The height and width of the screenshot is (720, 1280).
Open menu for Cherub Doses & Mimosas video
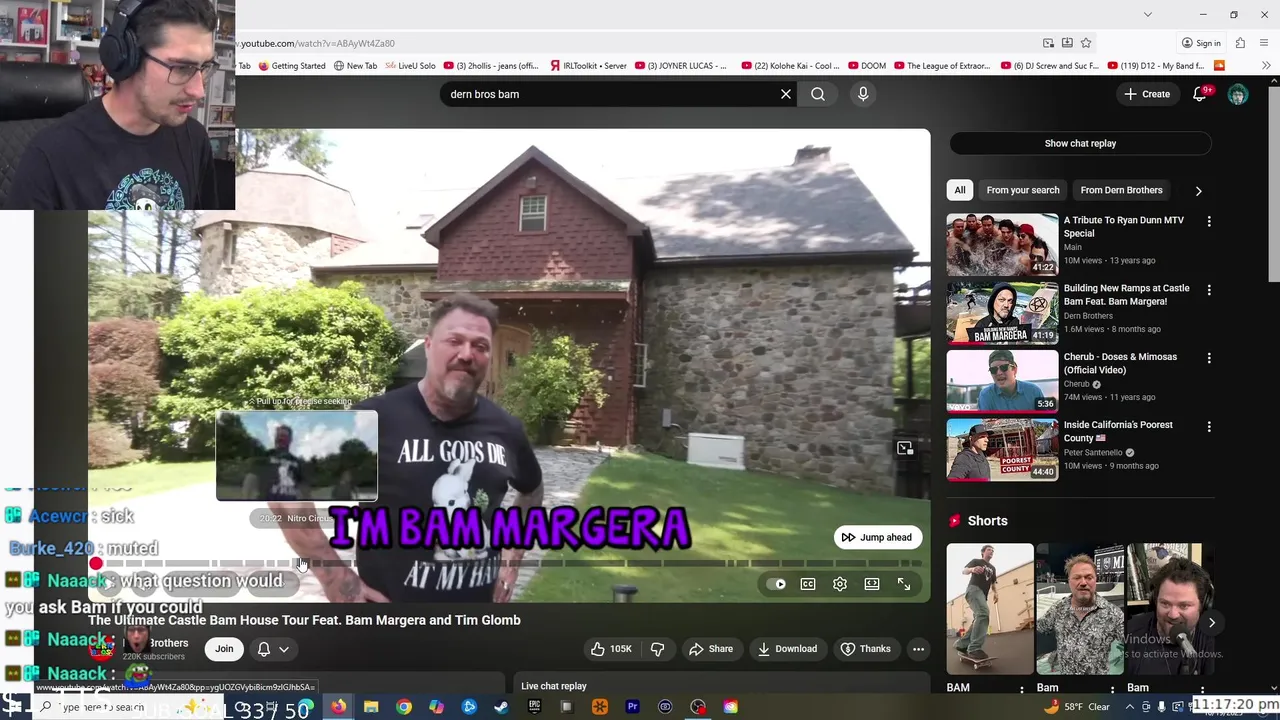tap(1209, 358)
